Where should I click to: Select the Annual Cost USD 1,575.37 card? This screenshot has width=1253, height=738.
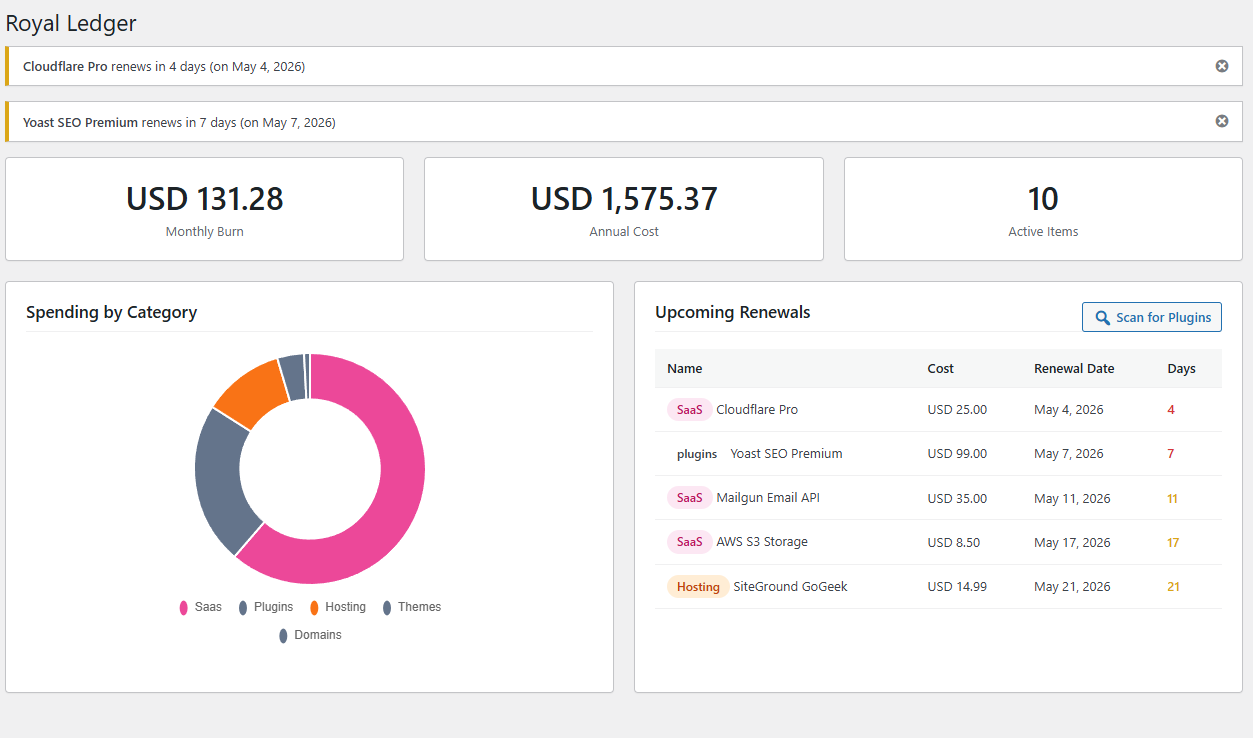pyautogui.click(x=624, y=209)
